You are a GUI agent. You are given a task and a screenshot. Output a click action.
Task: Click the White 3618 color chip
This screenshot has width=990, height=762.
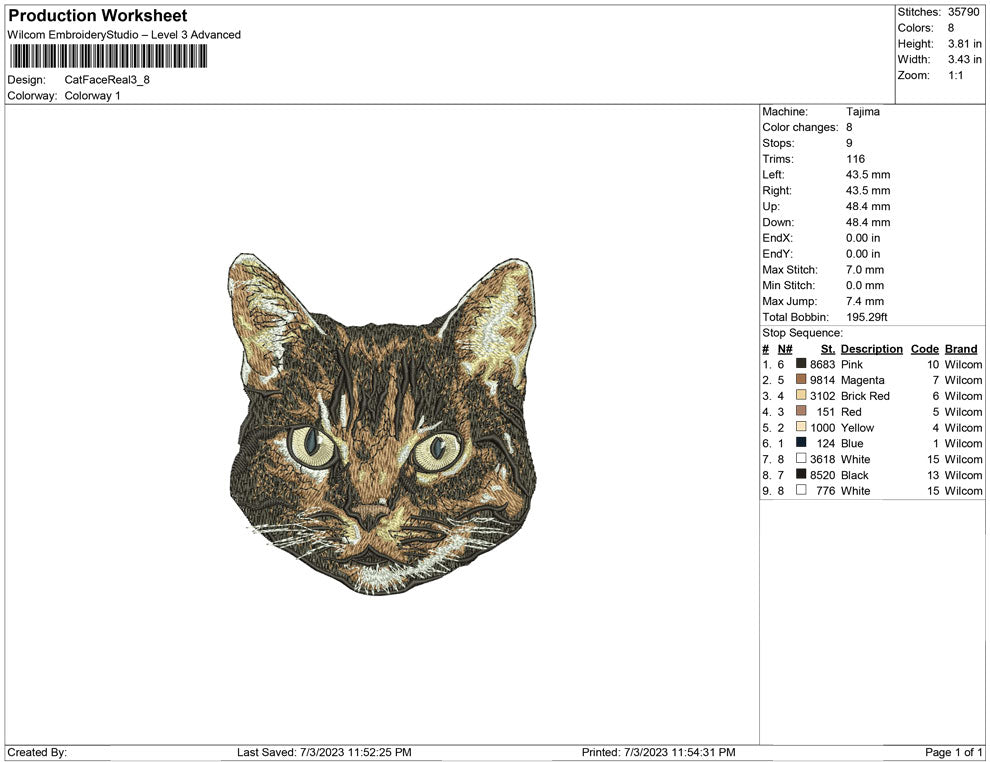coord(800,459)
